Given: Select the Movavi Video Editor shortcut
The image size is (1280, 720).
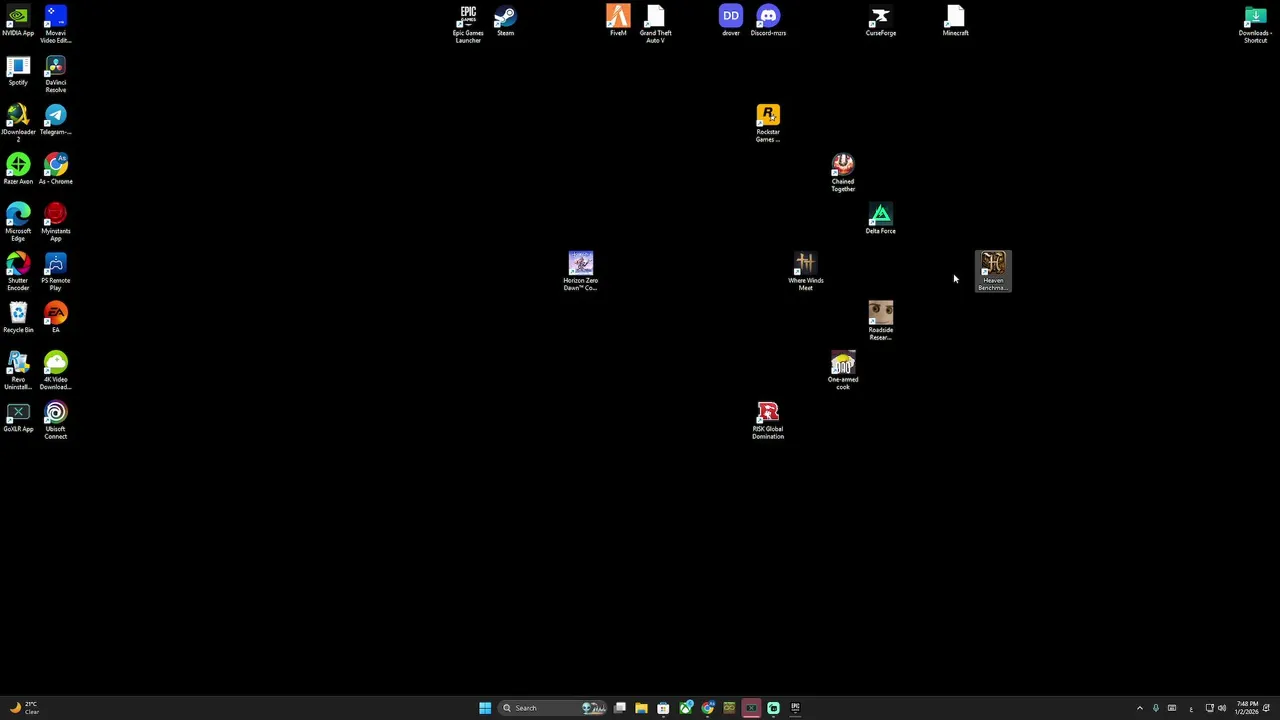Looking at the screenshot, I should coord(56,25).
